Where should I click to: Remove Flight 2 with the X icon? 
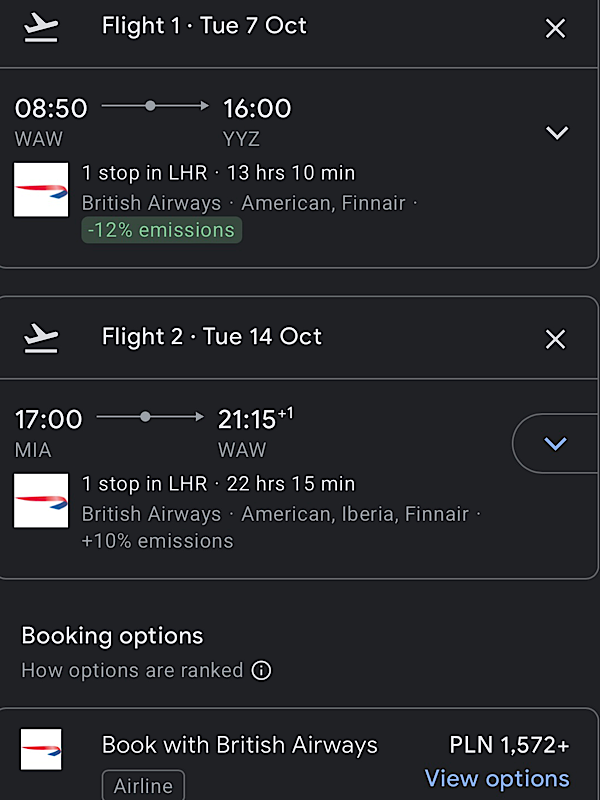(x=555, y=339)
